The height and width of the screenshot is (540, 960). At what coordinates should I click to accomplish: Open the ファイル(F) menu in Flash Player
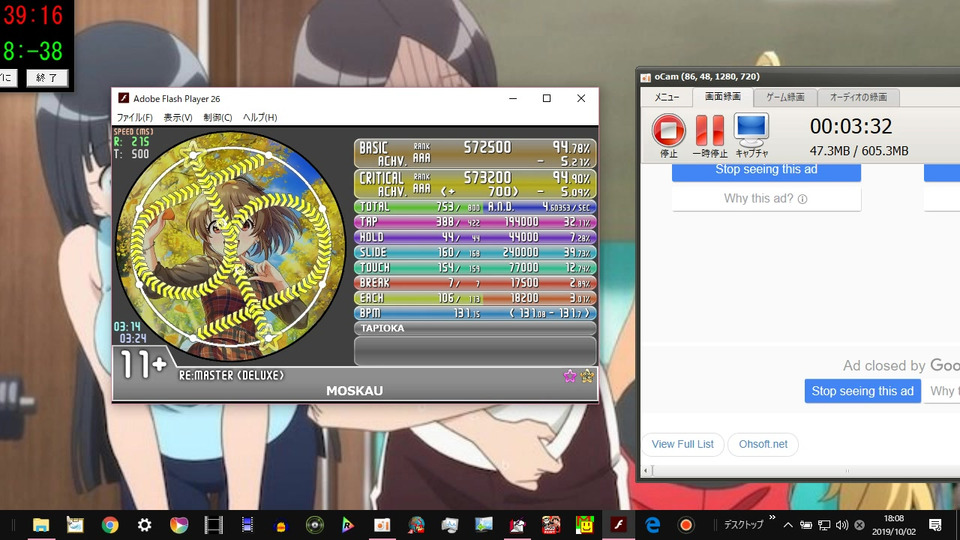(135, 118)
